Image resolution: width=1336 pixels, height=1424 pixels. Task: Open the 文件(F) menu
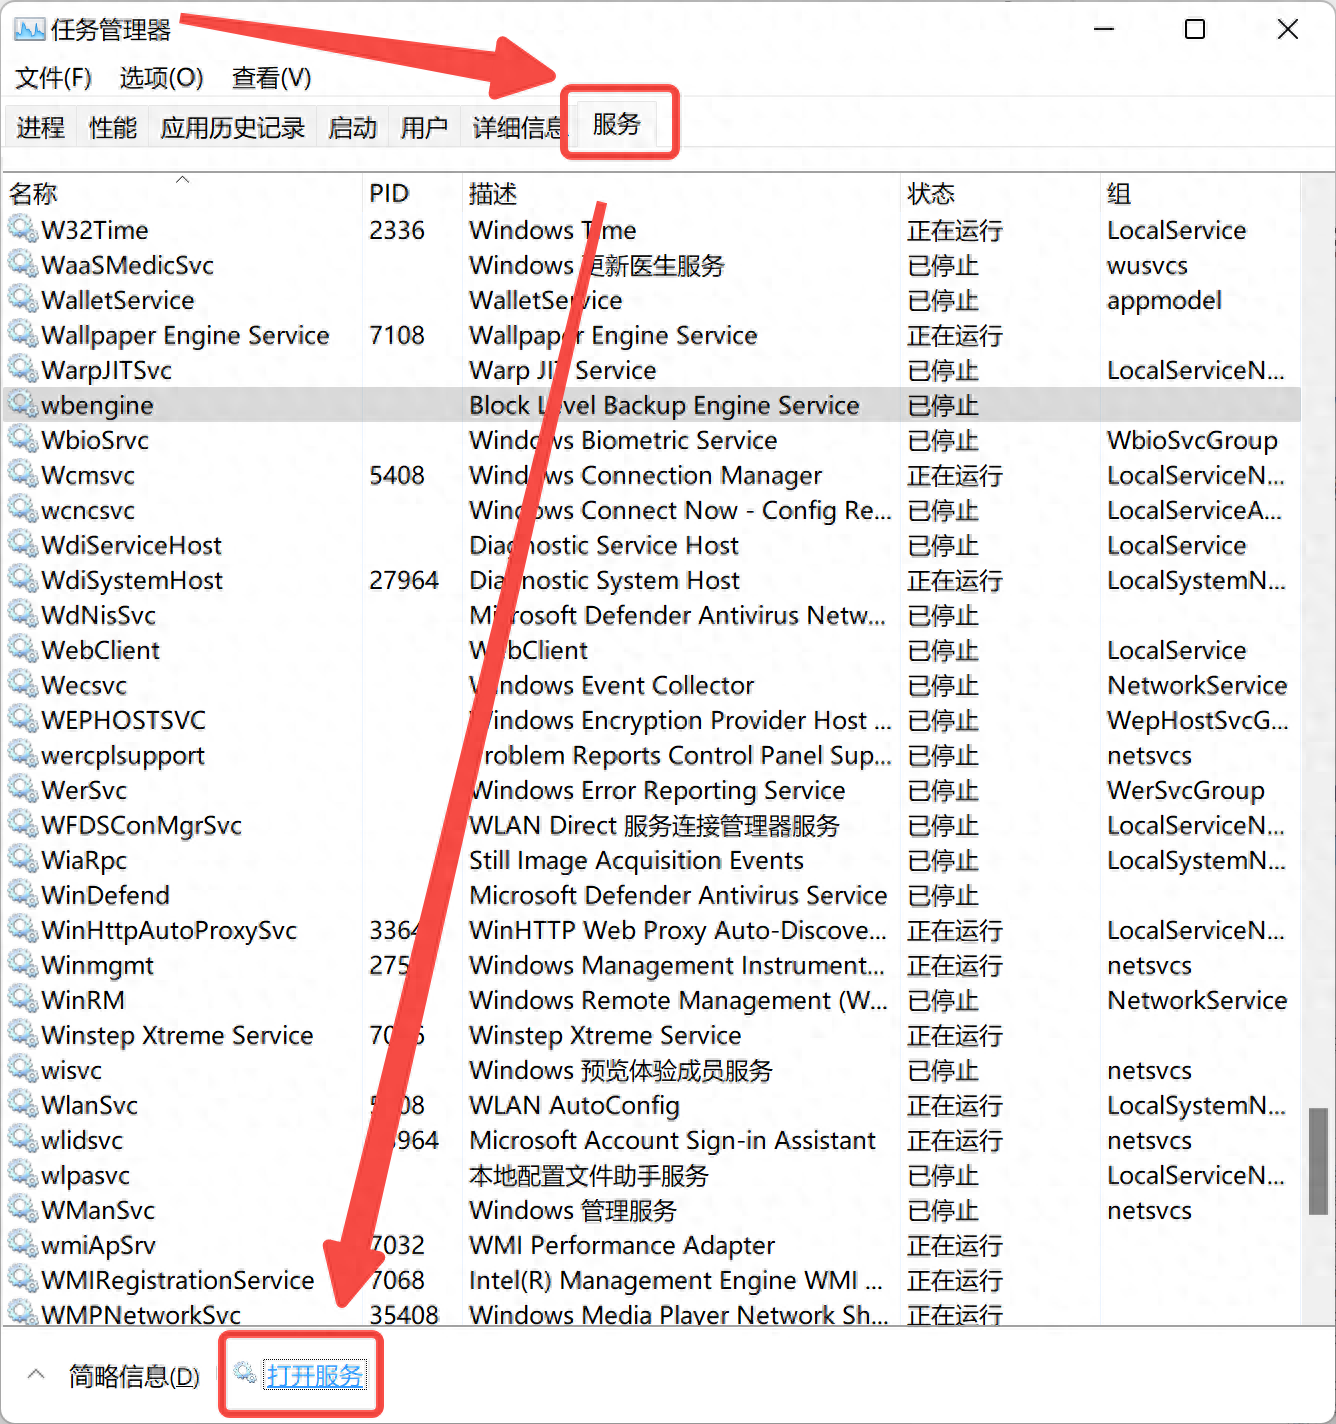(x=52, y=77)
